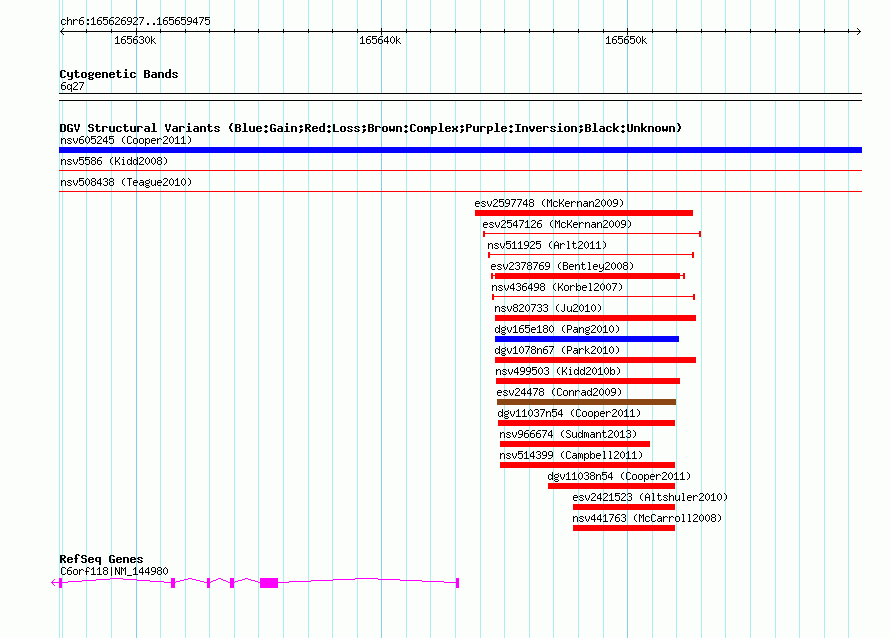The height and width of the screenshot is (638, 890).
Task: Click the esv2597748 (McKernan2009) variant label
Action: point(549,203)
